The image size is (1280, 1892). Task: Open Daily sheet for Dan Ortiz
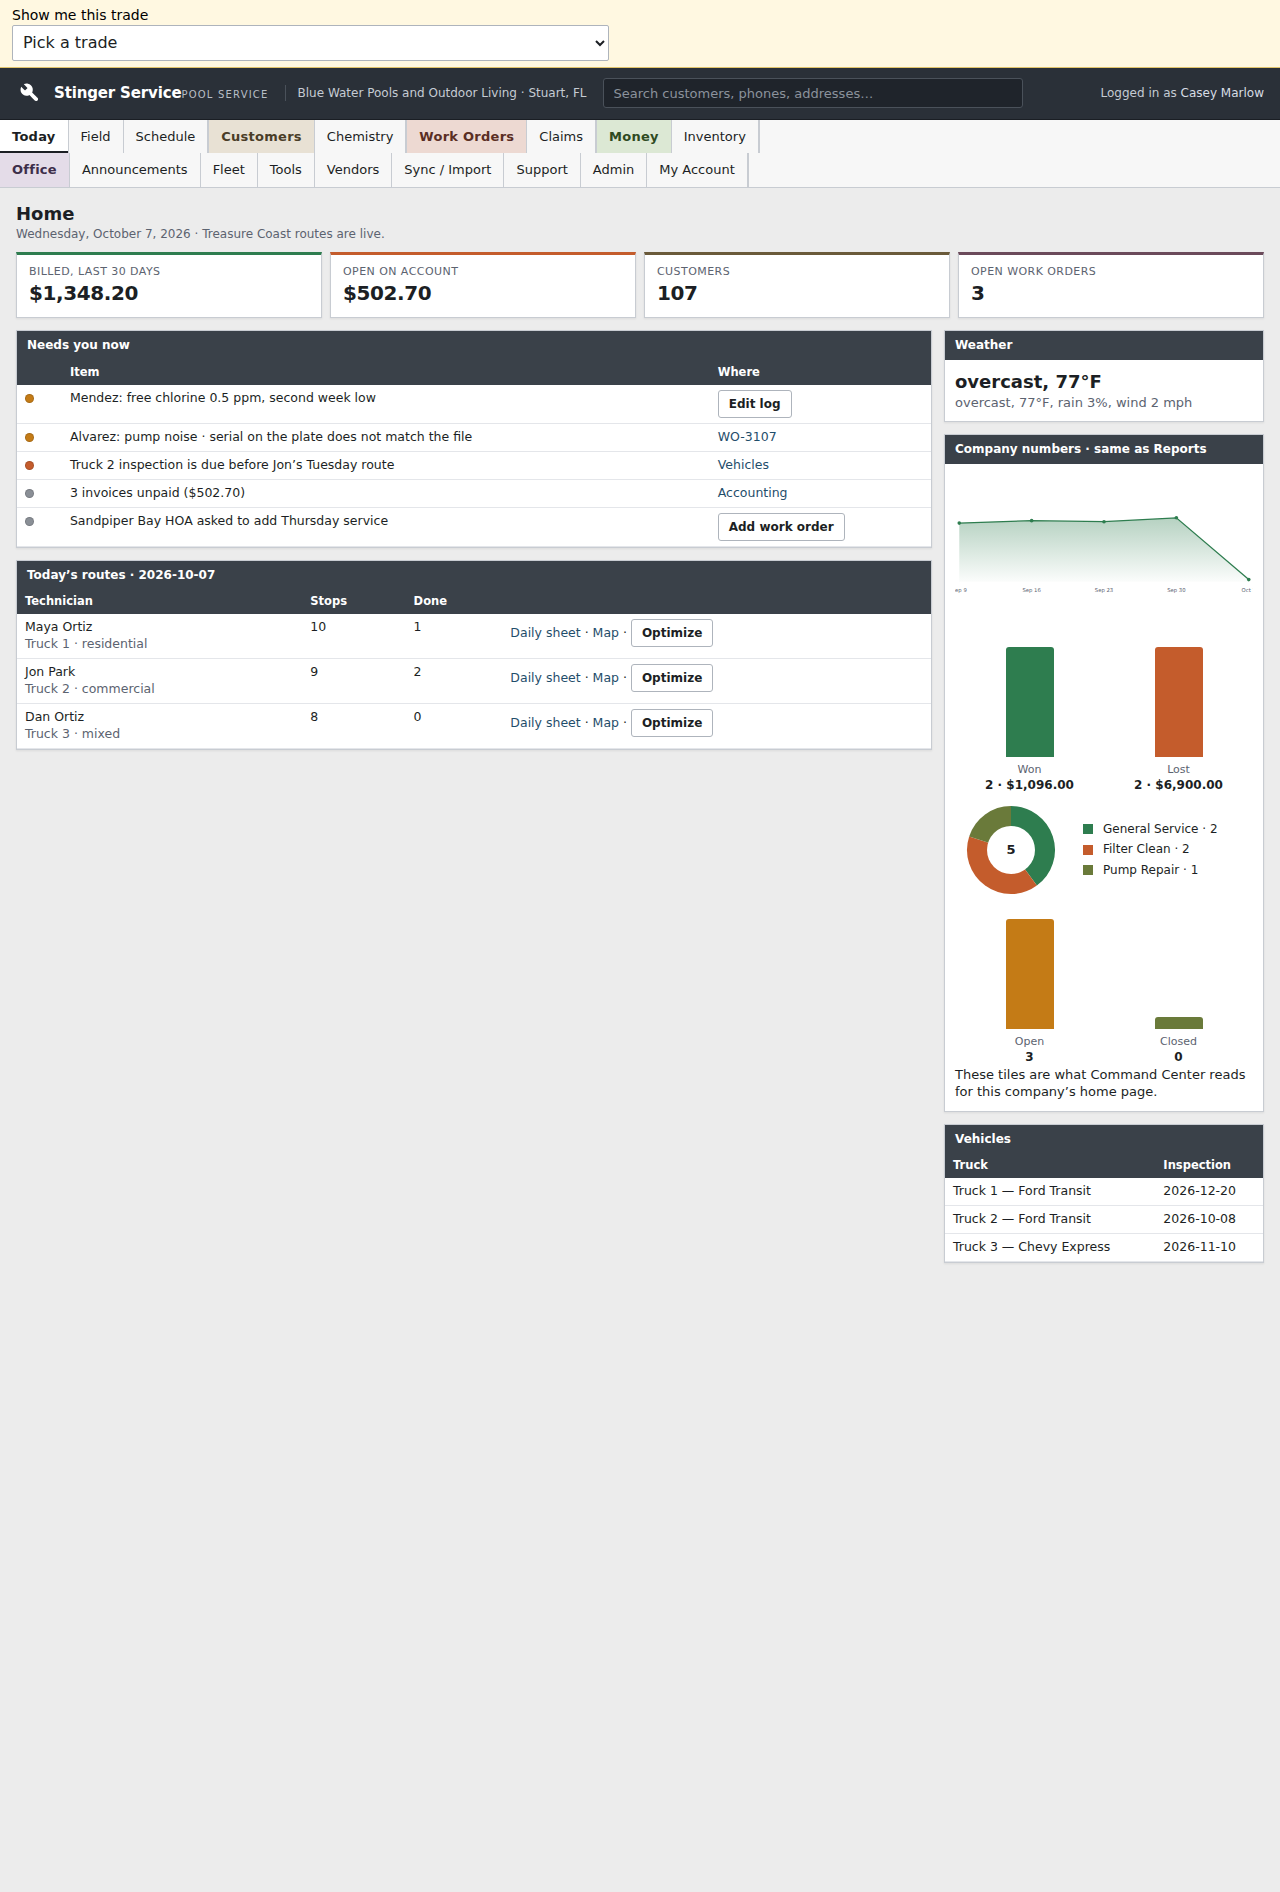point(545,723)
